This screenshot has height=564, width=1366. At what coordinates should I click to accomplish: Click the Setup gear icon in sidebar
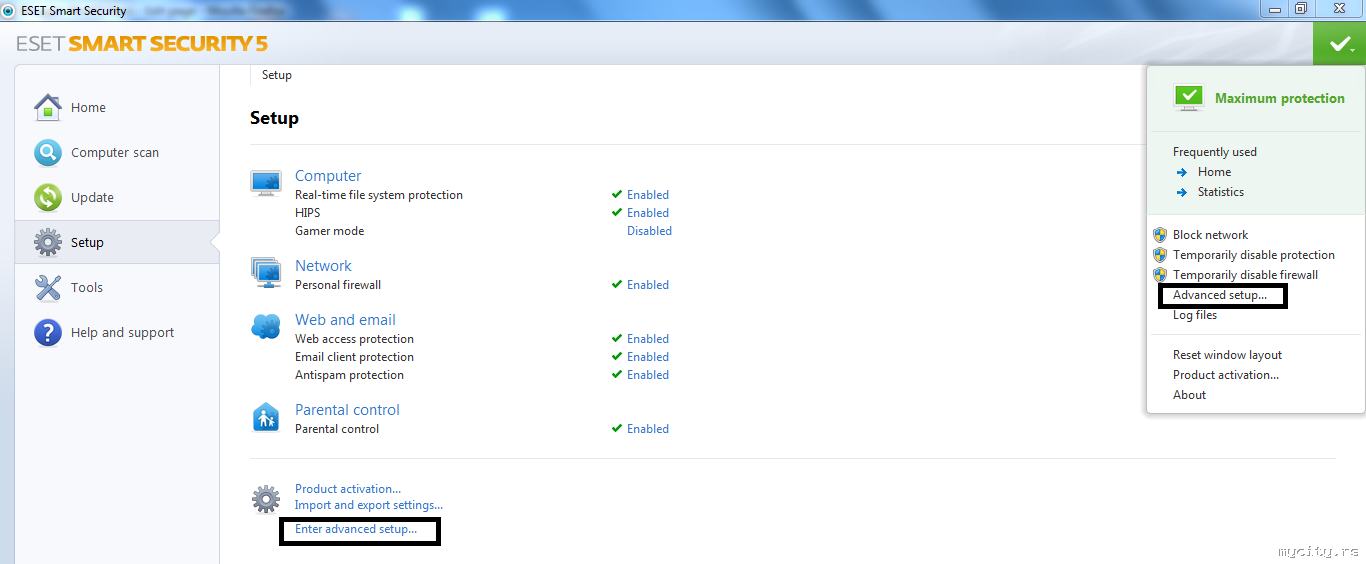click(48, 242)
